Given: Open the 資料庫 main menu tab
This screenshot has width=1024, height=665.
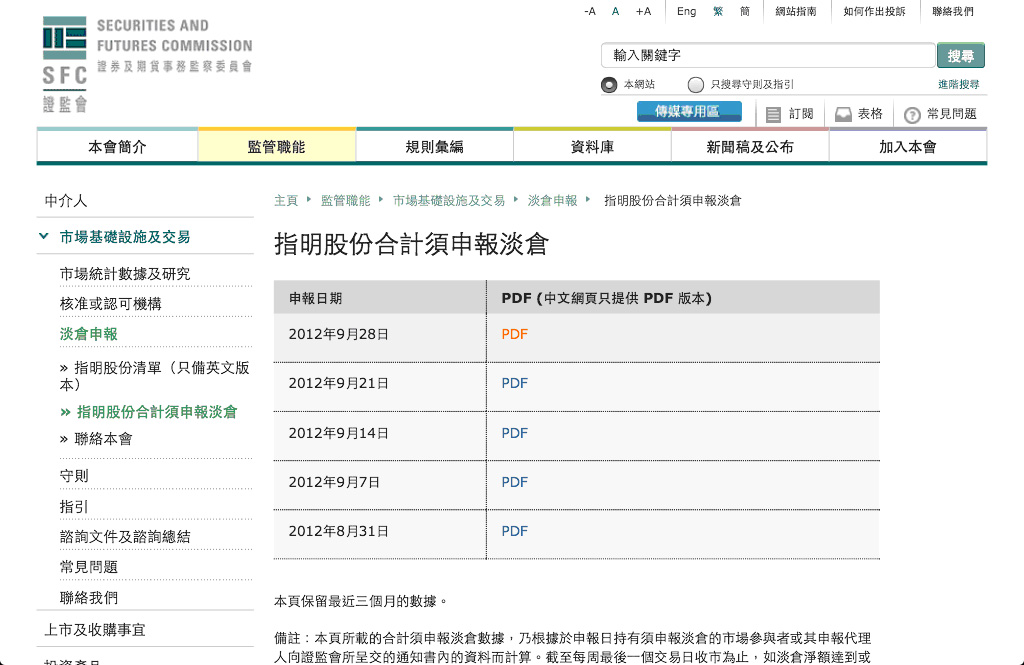Looking at the screenshot, I should [592, 147].
